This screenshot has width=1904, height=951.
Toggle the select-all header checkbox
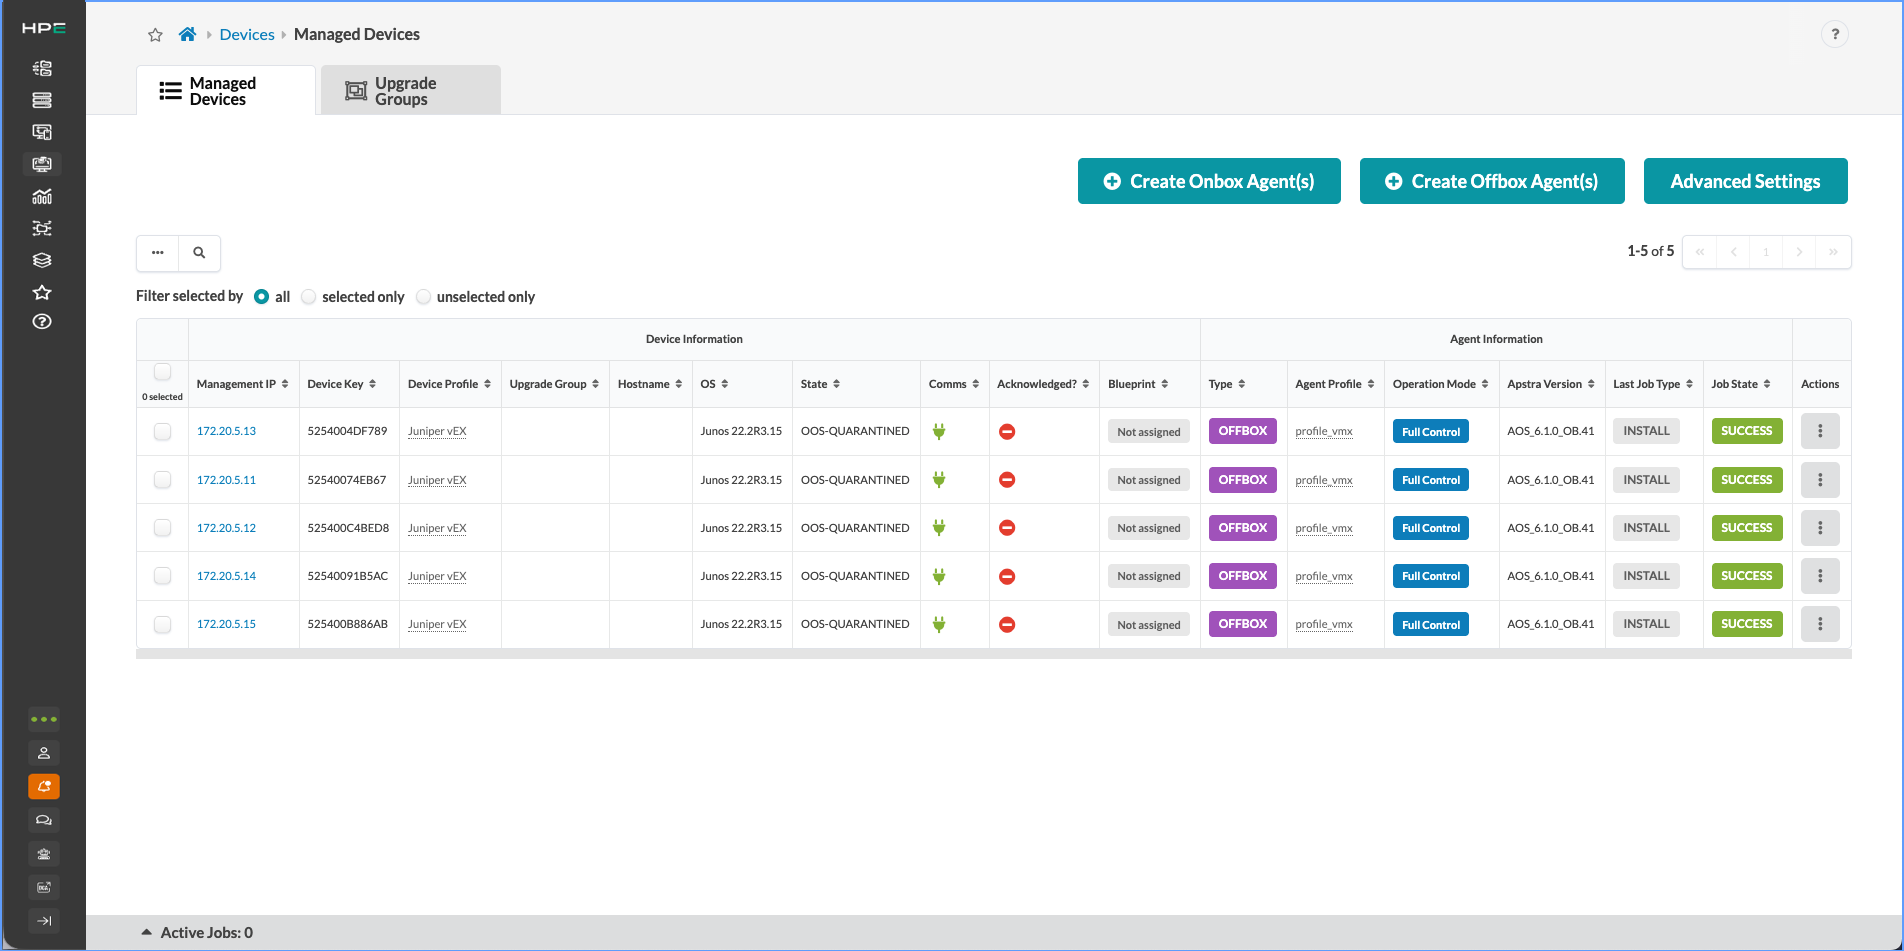click(x=163, y=372)
